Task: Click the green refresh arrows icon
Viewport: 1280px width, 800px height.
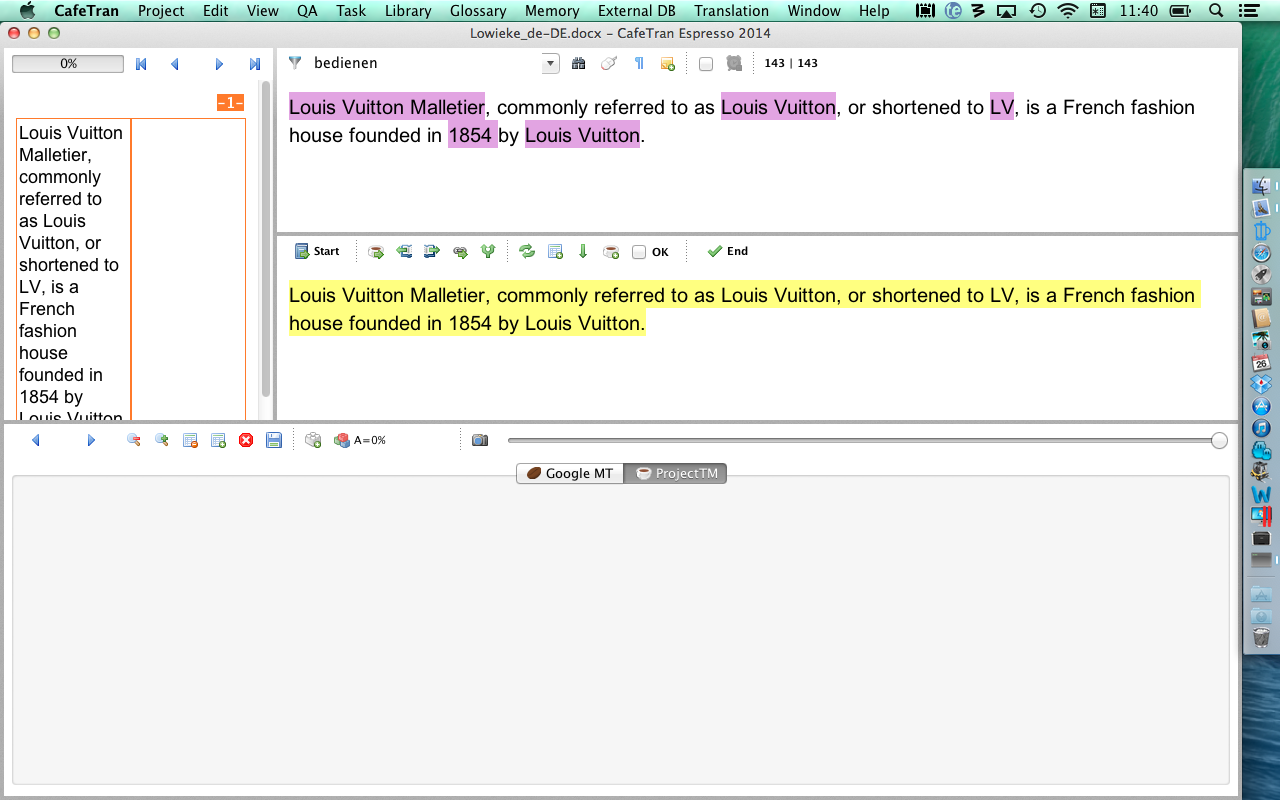Action: (527, 251)
